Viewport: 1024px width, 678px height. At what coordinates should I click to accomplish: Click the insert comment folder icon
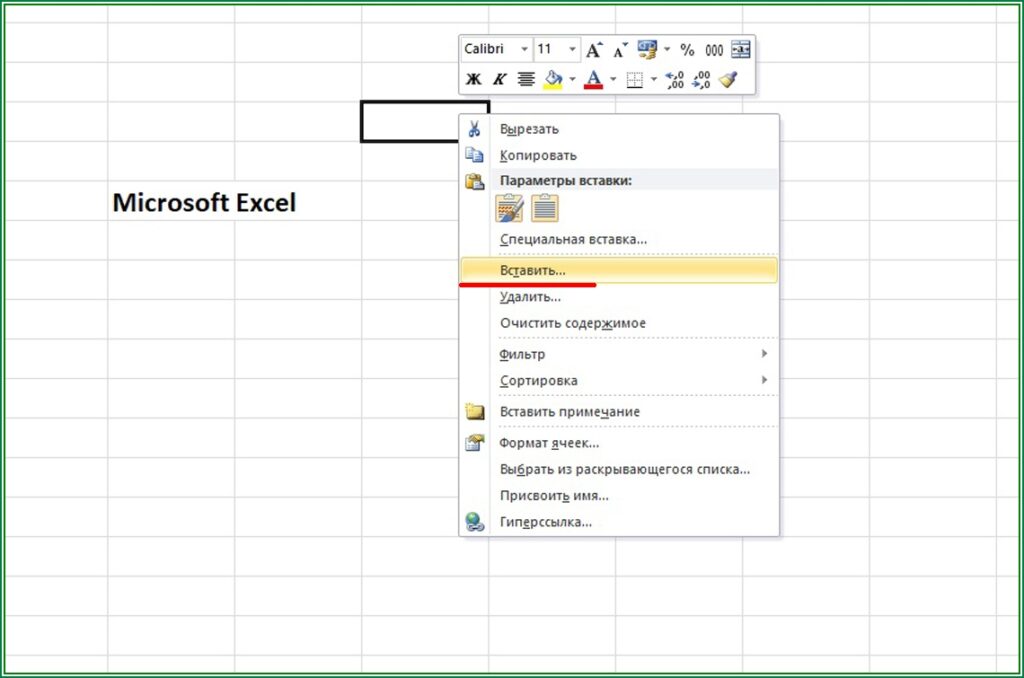[474, 412]
